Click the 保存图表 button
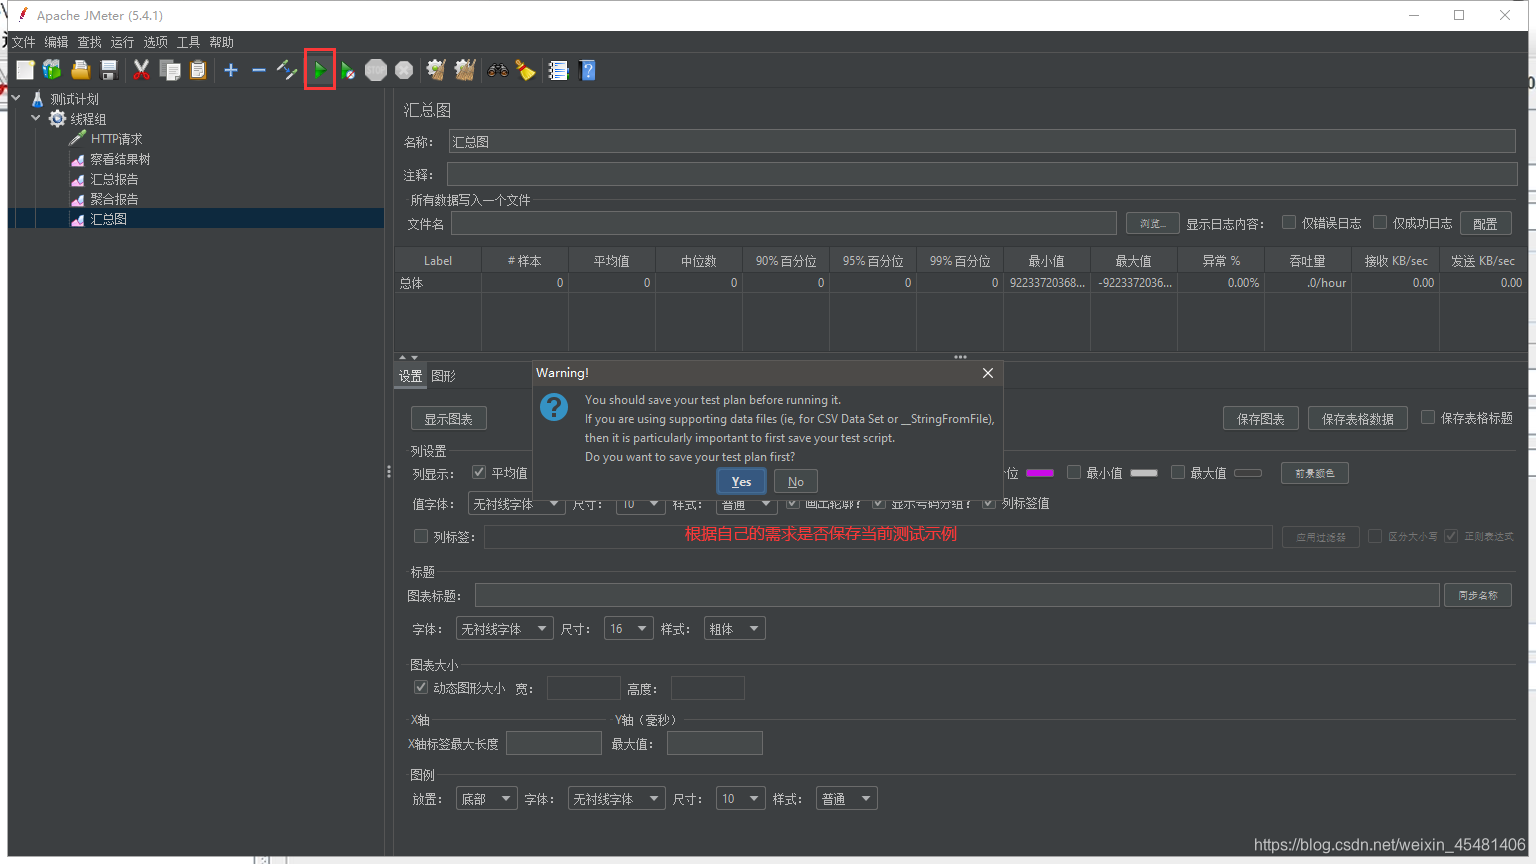The image size is (1536, 864). pyautogui.click(x=1261, y=418)
